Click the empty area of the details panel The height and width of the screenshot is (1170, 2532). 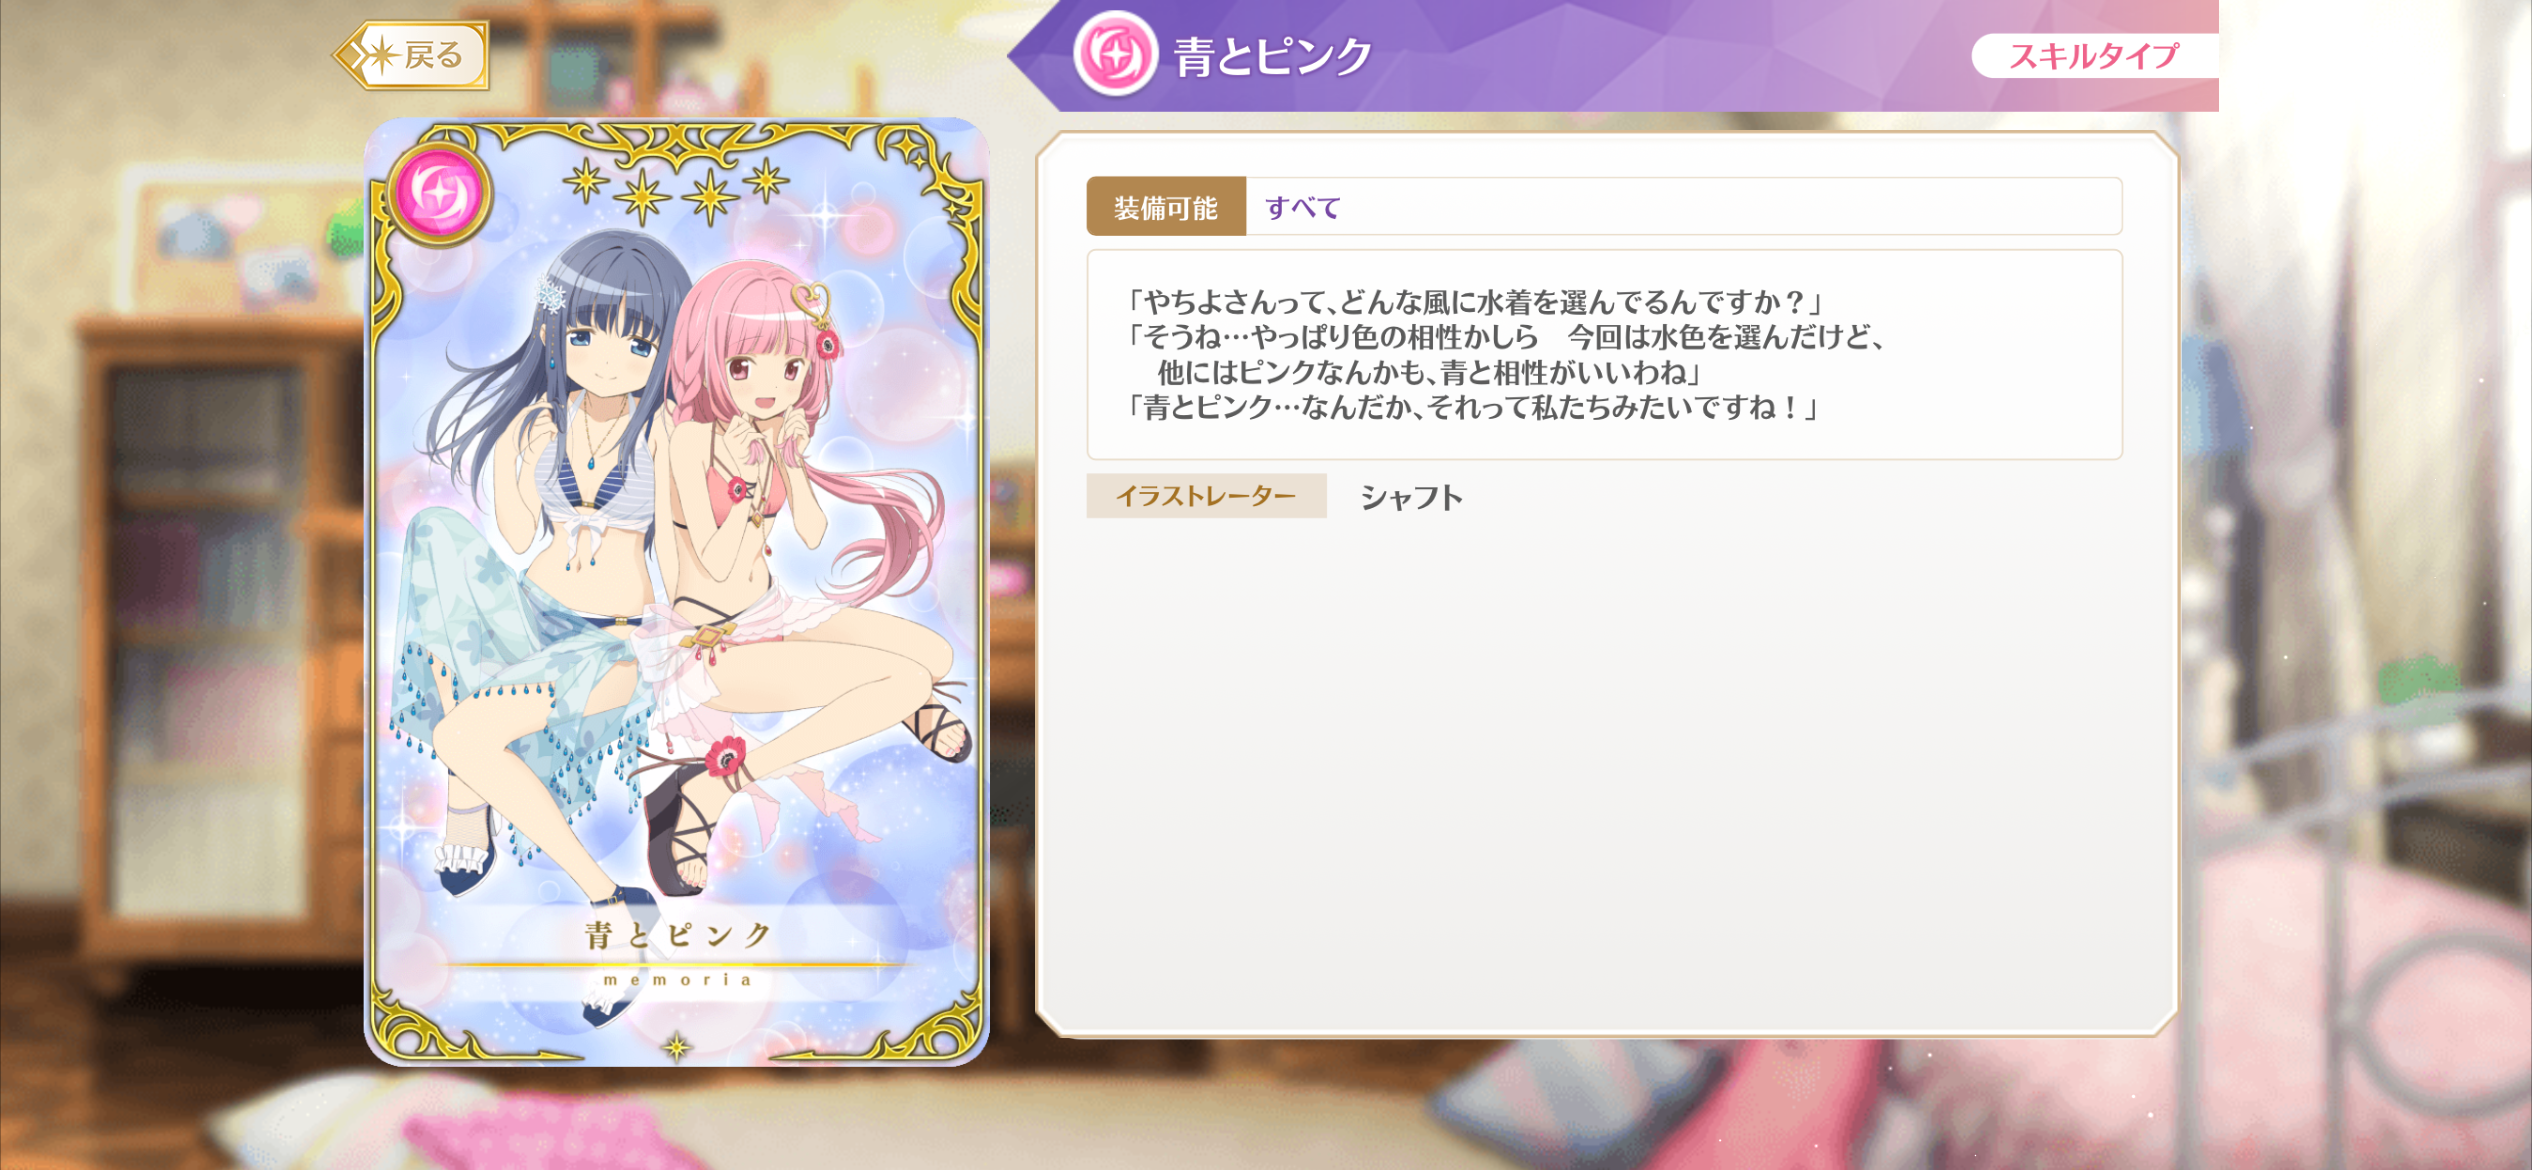1604,770
